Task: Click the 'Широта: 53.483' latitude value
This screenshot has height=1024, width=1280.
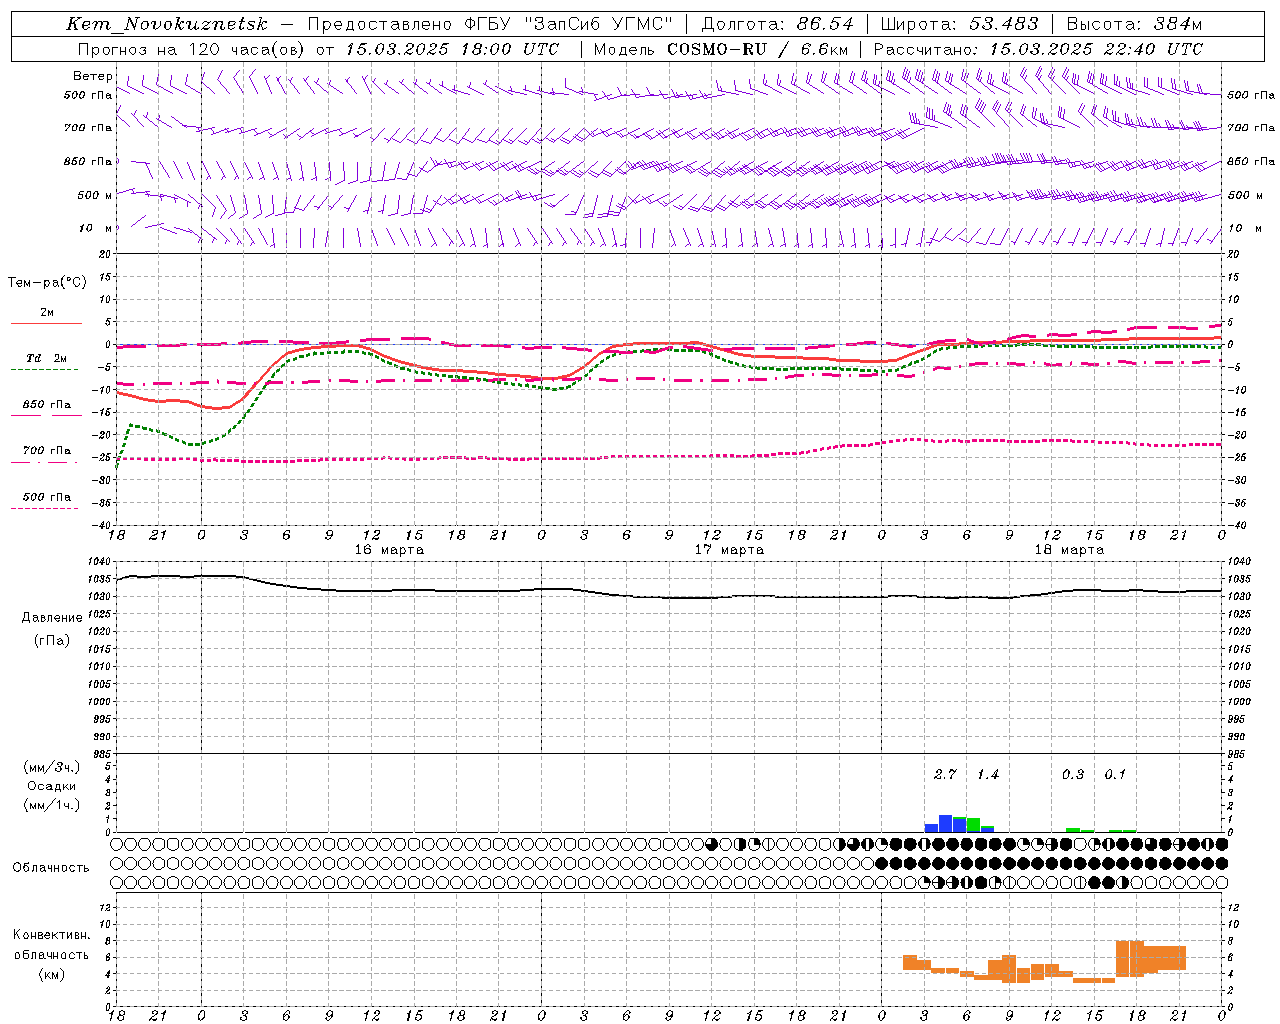Action: [x=959, y=24]
